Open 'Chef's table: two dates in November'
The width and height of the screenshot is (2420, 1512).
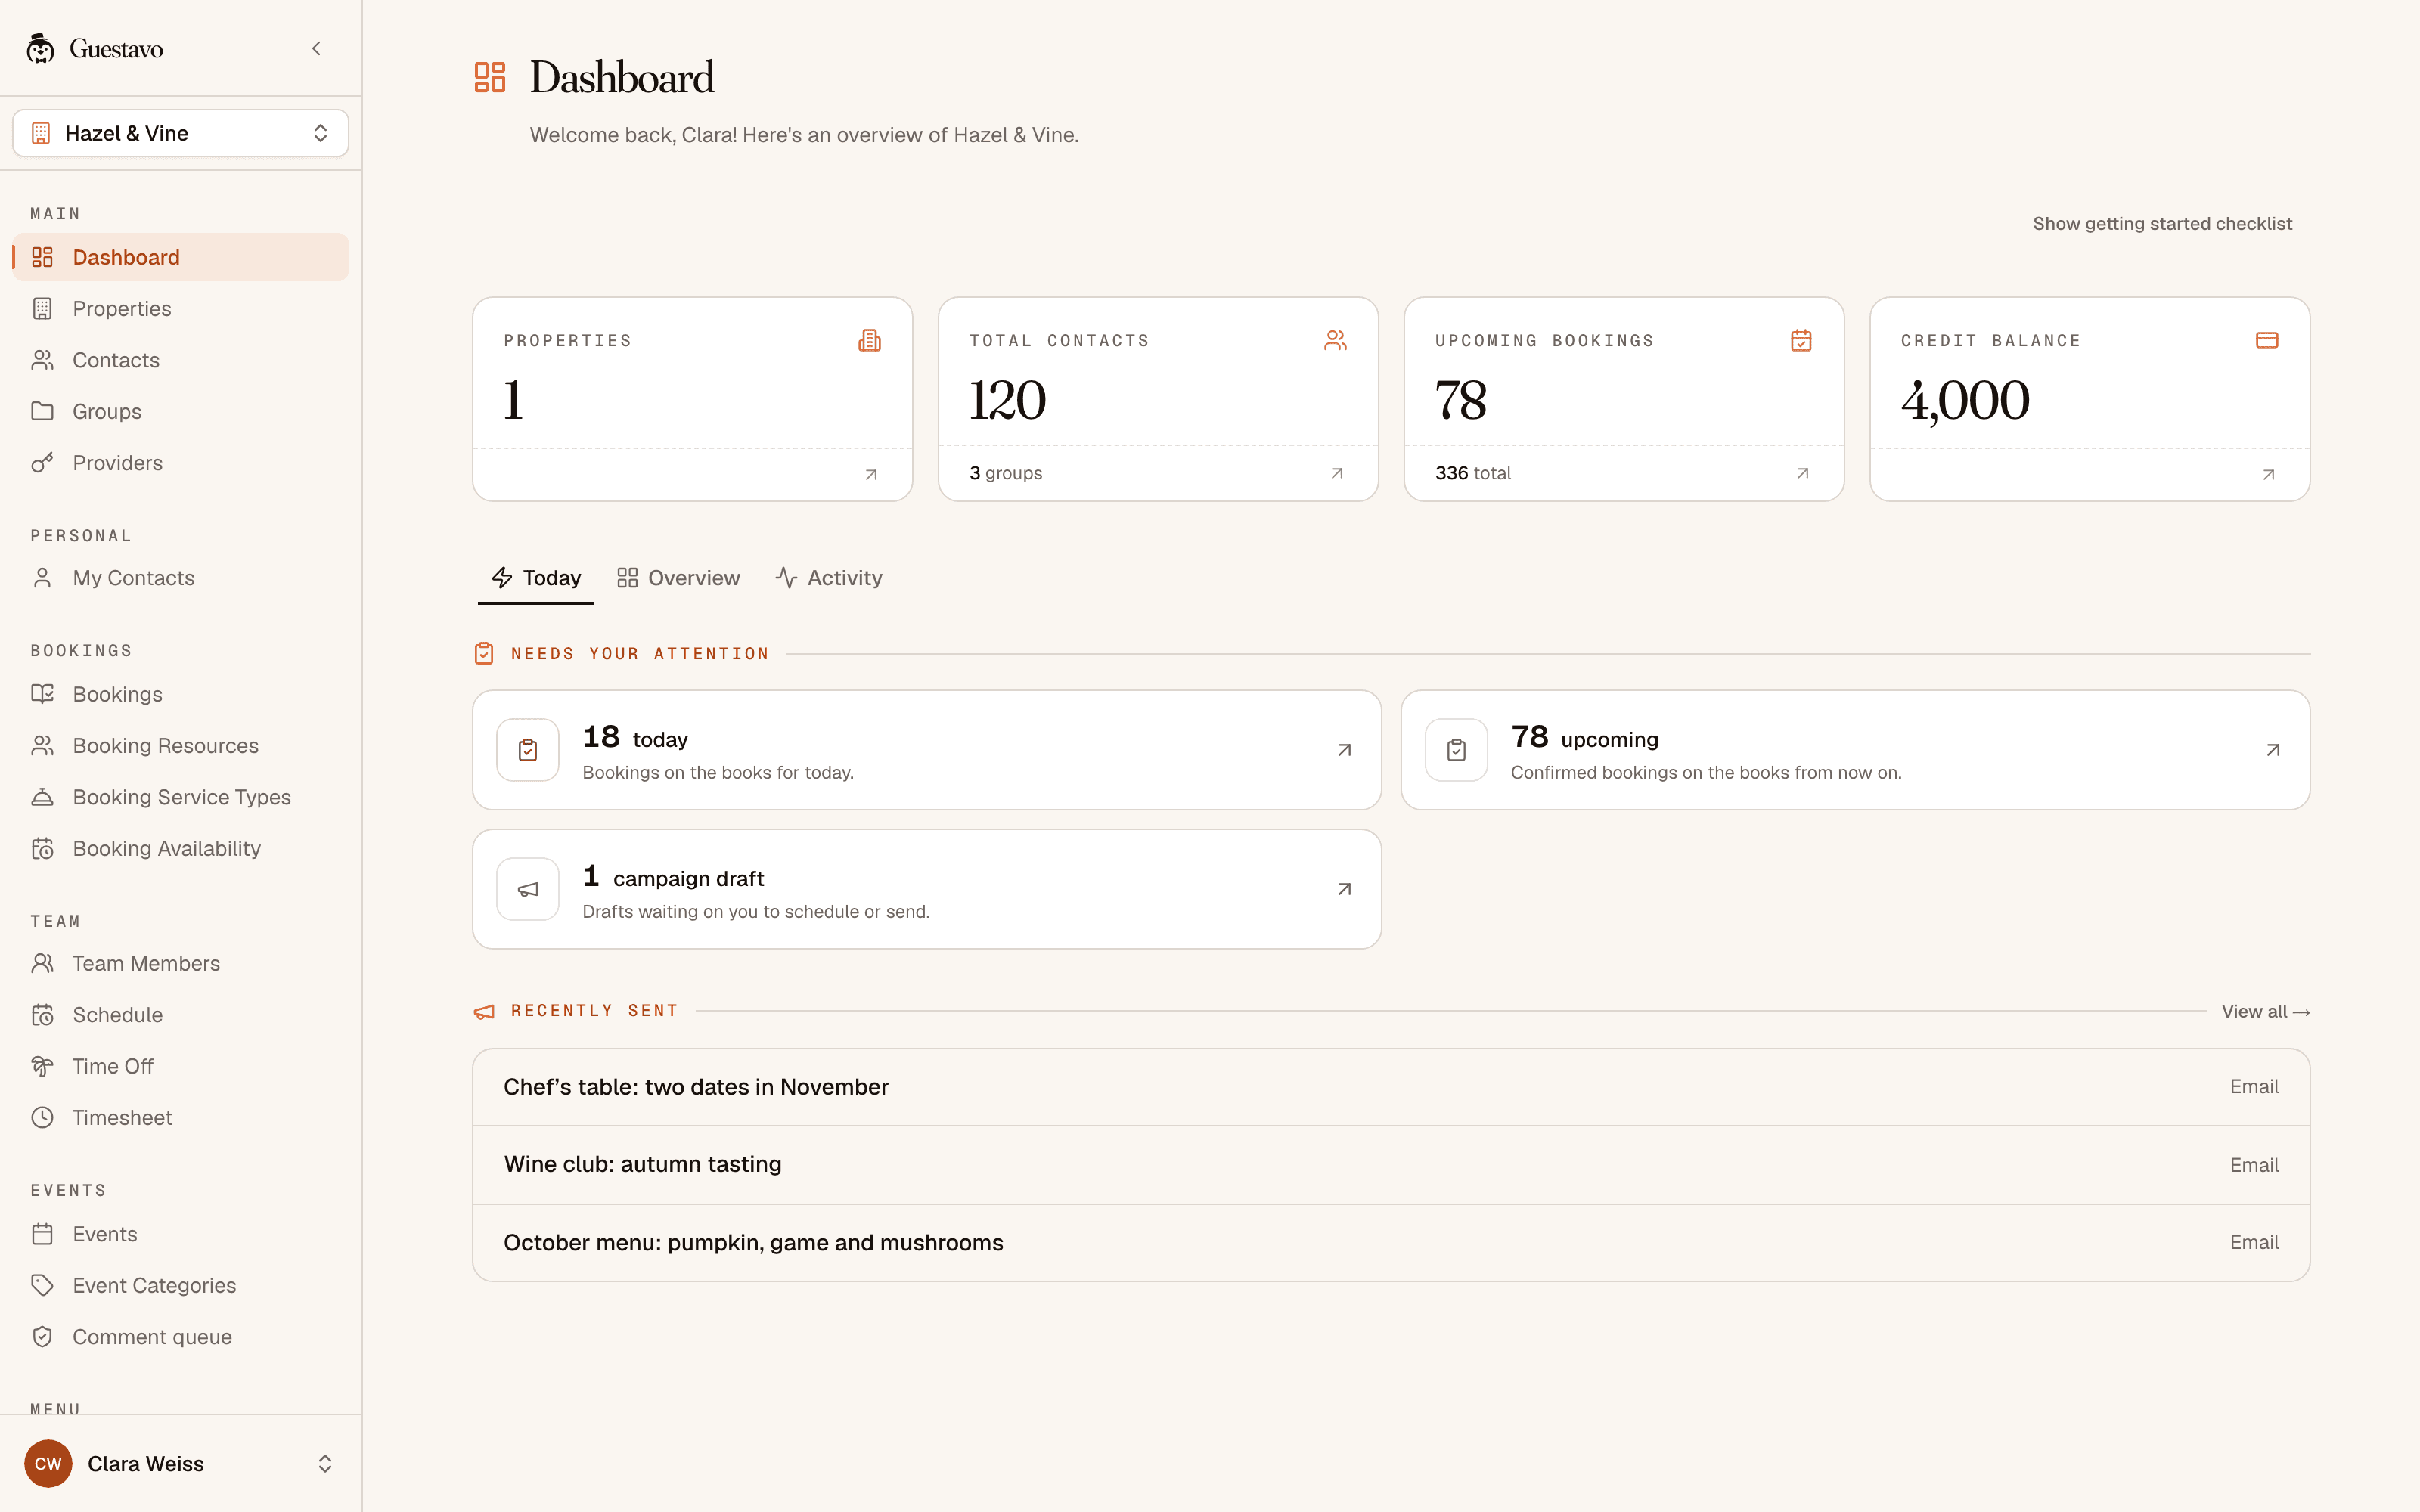[1391, 1087]
